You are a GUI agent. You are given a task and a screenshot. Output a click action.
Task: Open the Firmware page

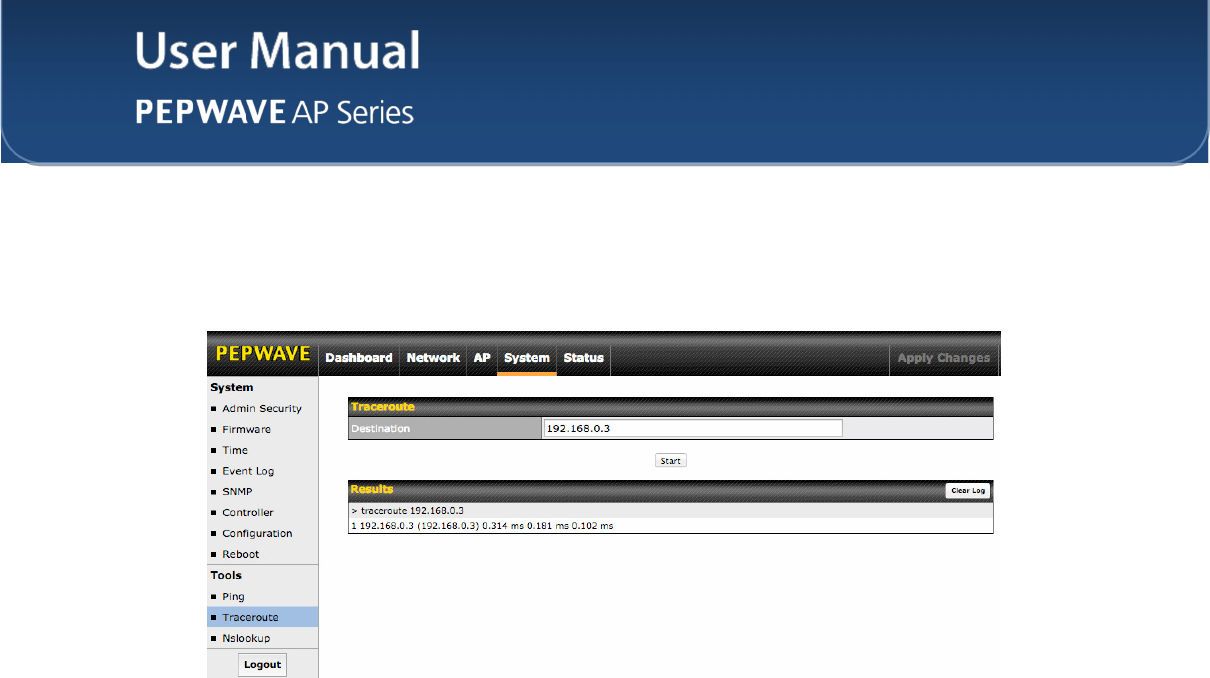[247, 429]
